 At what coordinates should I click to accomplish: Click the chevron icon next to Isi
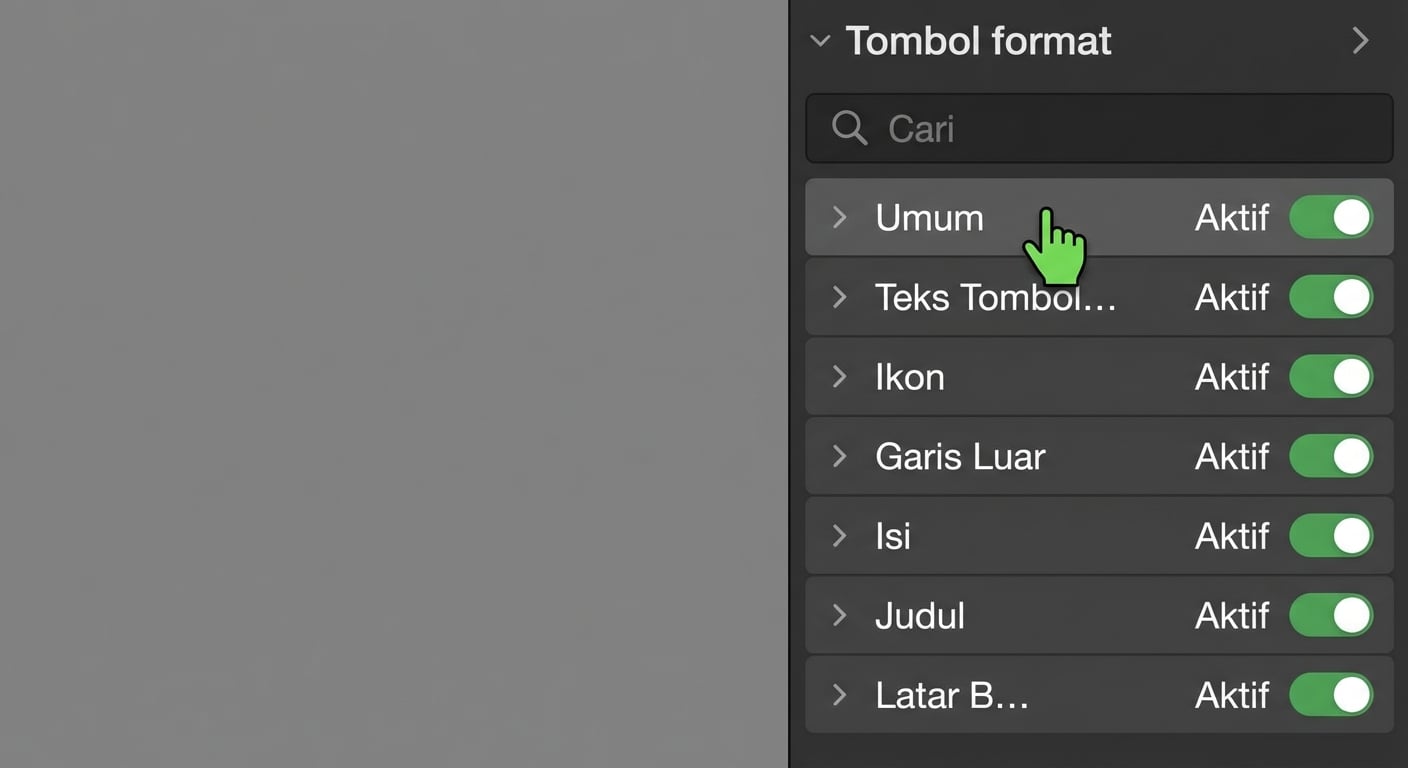click(x=838, y=536)
